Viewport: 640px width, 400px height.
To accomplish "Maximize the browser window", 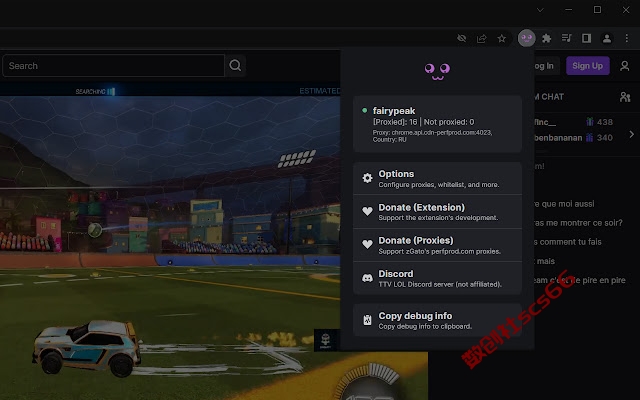I will [x=597, y=10].
